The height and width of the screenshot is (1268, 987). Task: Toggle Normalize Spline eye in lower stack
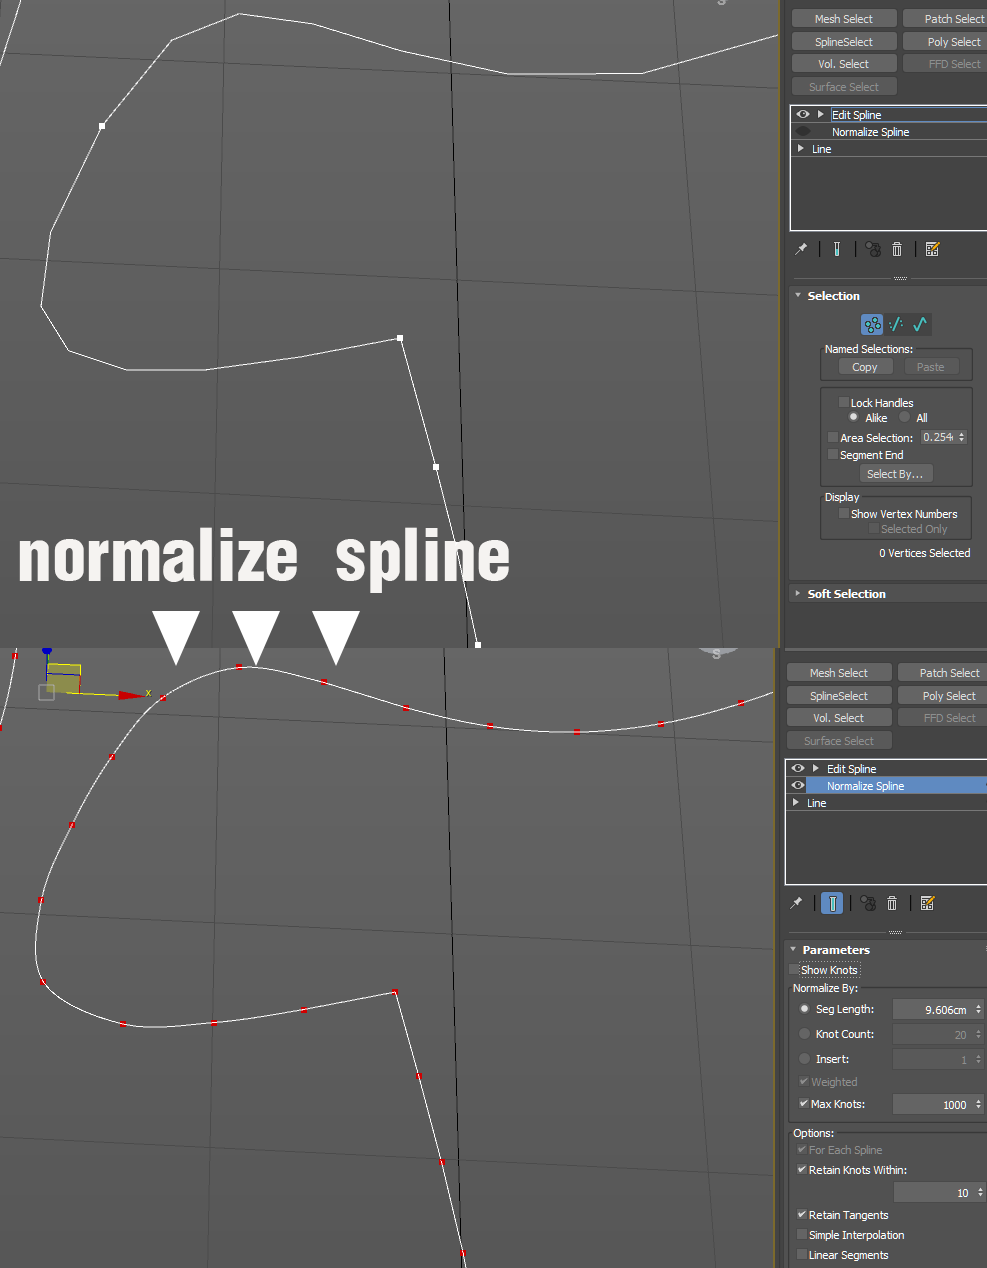point(798,785)
